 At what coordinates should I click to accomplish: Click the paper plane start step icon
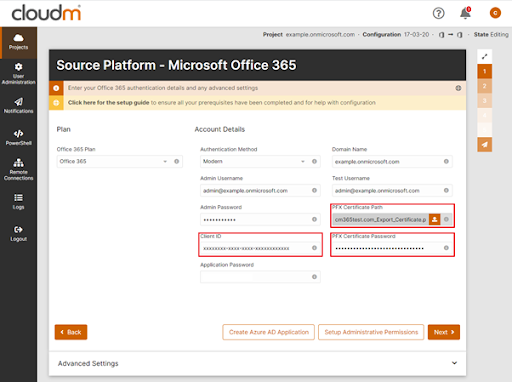(x=484, y=145)
